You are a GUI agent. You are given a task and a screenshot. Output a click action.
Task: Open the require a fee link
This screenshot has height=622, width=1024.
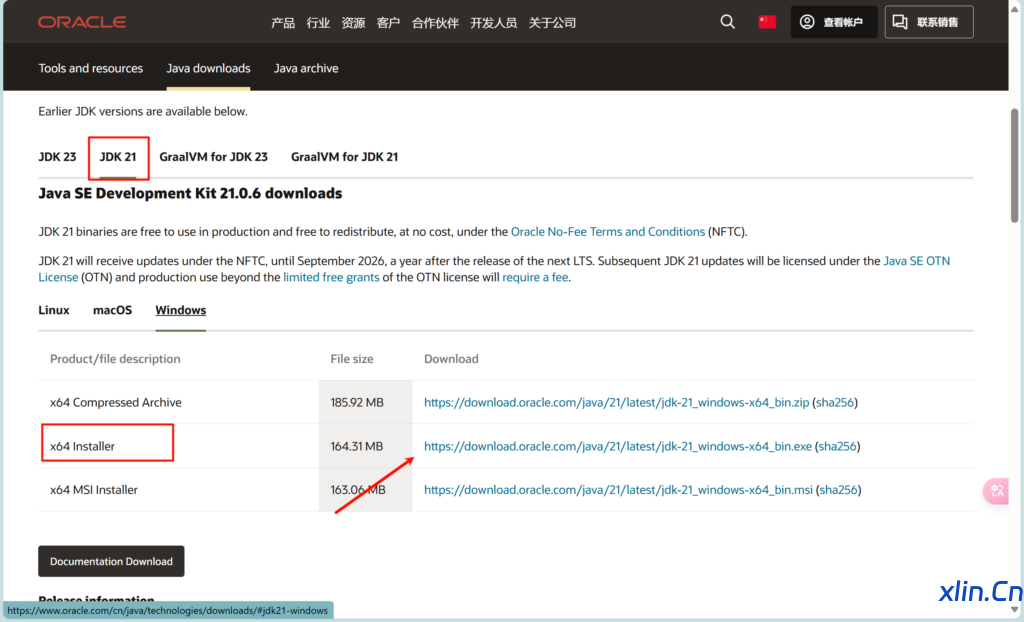click(x=535, y=277)
